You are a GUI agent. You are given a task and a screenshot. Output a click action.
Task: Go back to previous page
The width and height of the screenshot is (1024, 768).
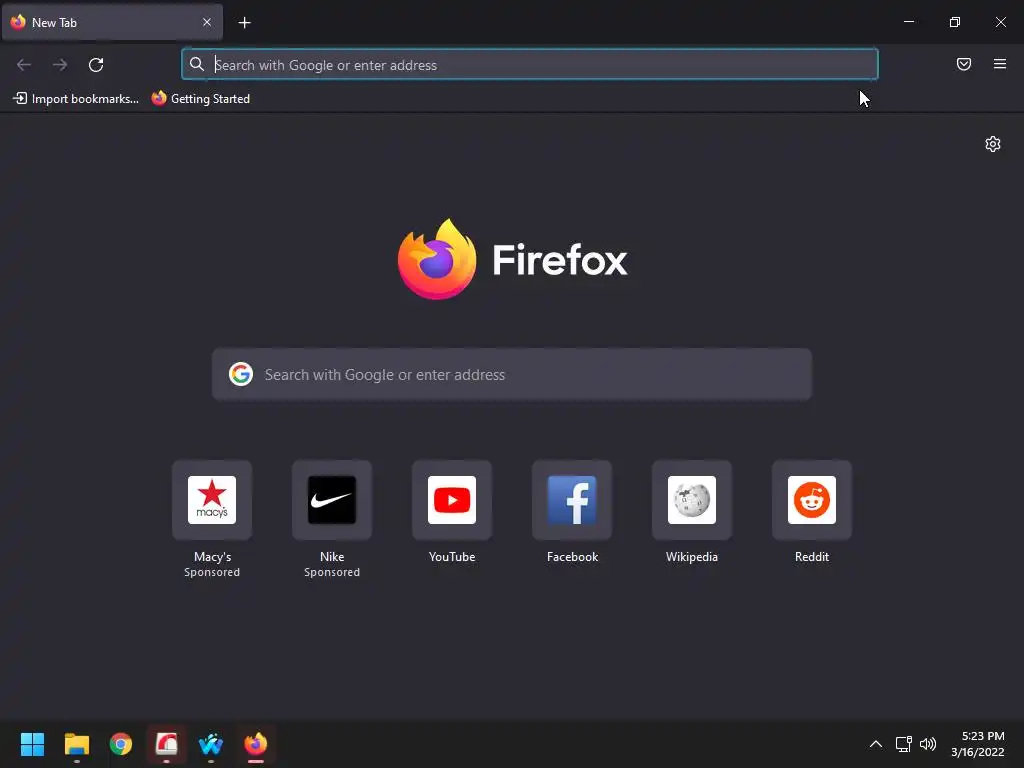[x=24, y=65]
